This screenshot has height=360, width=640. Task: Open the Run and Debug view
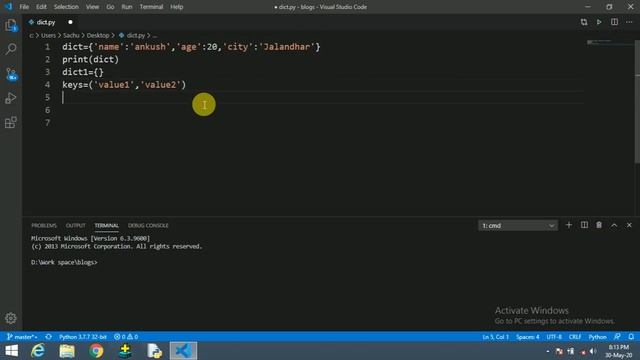(x=11, y=98)
